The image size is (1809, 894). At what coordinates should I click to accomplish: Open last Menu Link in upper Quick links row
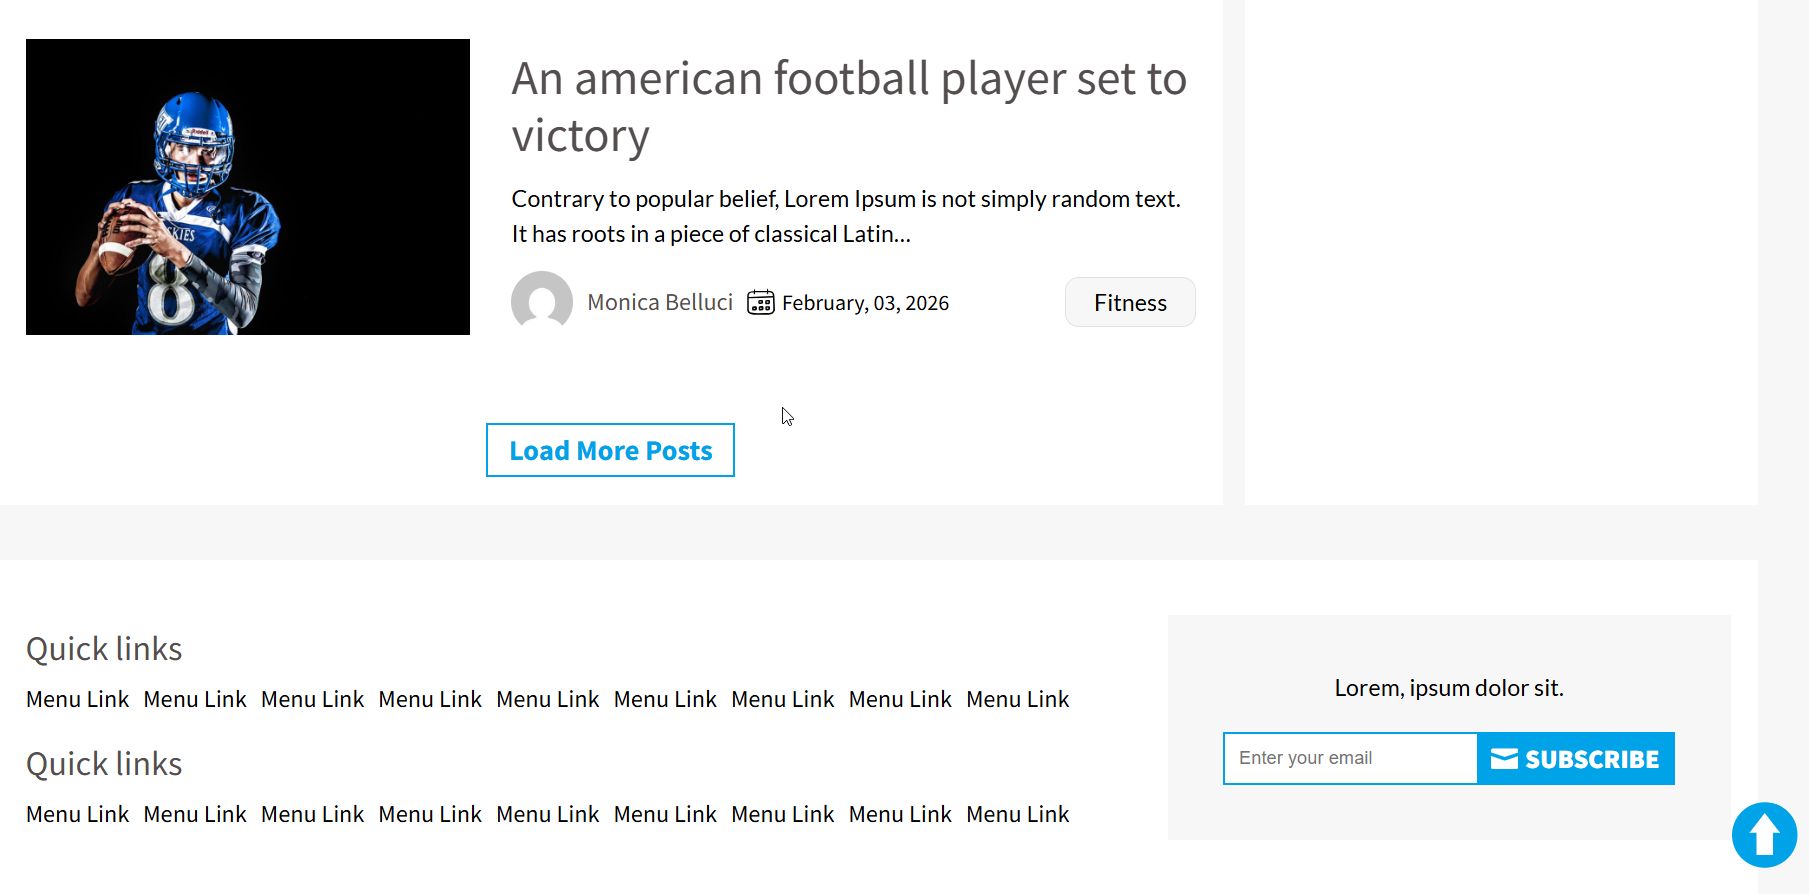coord(1017,699)
